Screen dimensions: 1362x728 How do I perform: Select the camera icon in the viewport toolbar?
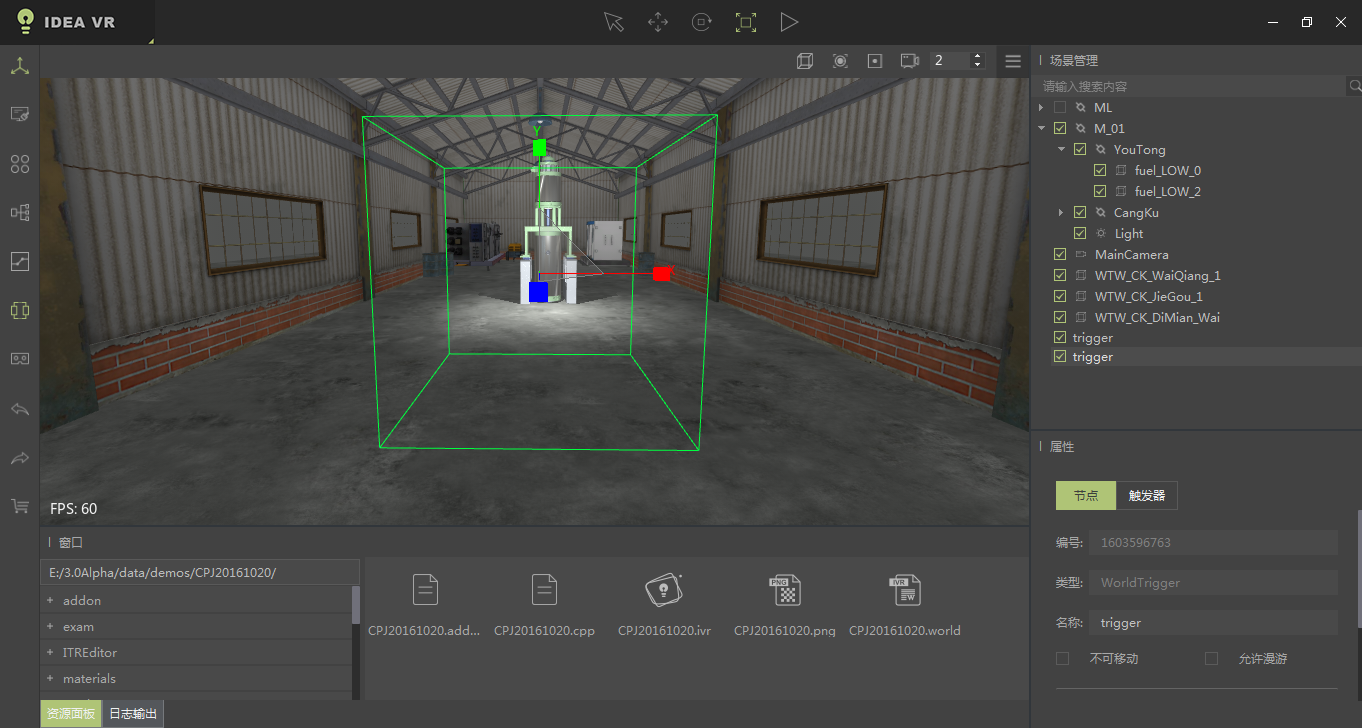908,60
